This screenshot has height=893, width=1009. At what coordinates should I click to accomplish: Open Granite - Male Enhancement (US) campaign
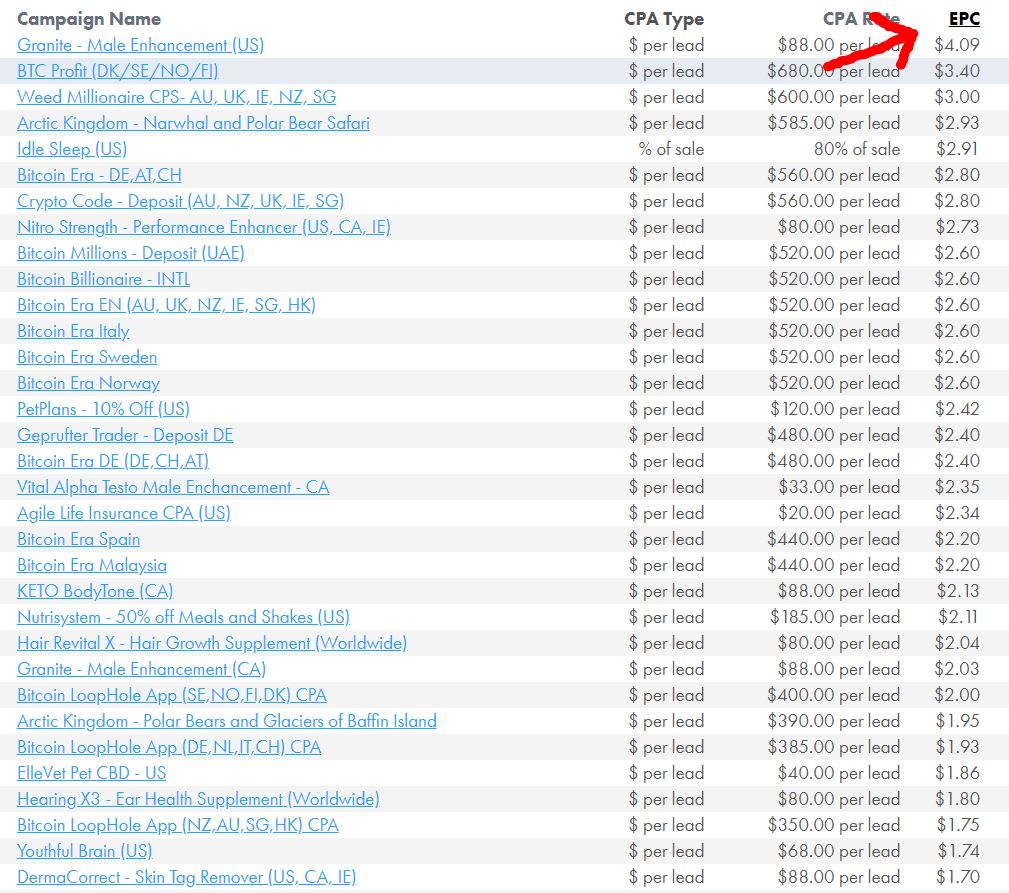click(x=140, y=45)
